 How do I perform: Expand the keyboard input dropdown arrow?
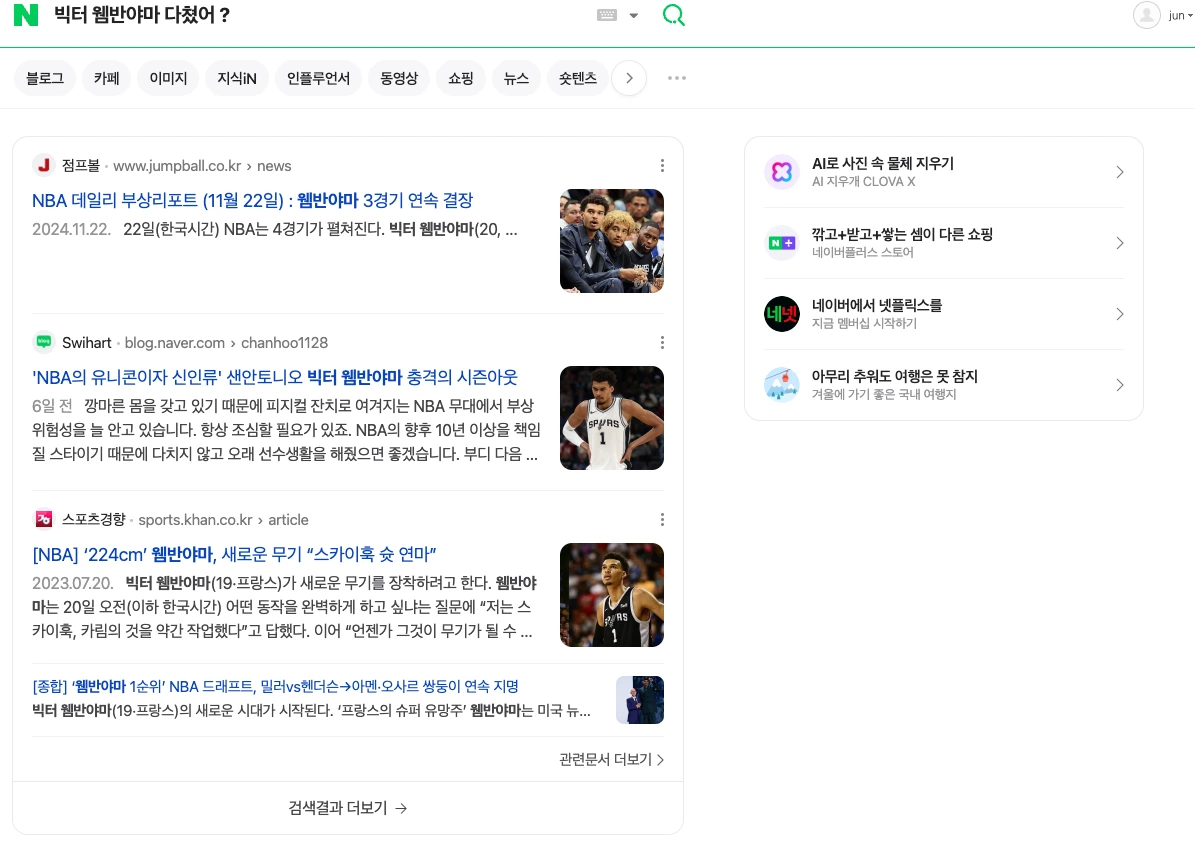(633, 15)
